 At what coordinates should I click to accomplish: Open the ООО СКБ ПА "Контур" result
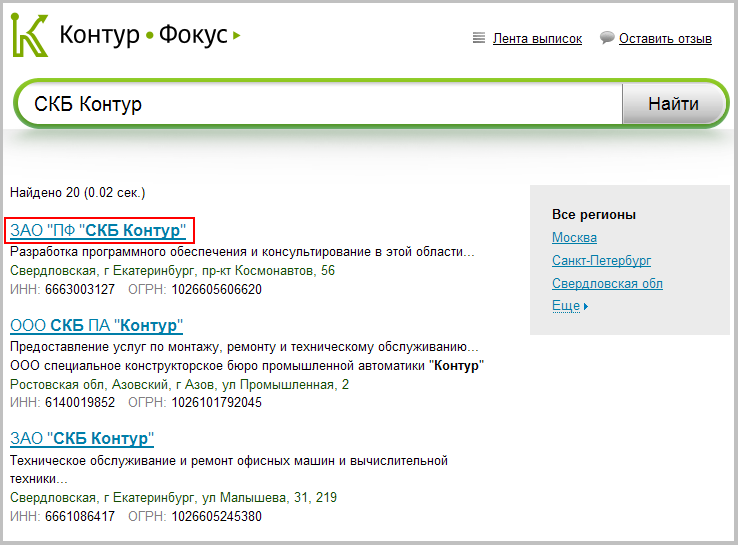(96, 325)
